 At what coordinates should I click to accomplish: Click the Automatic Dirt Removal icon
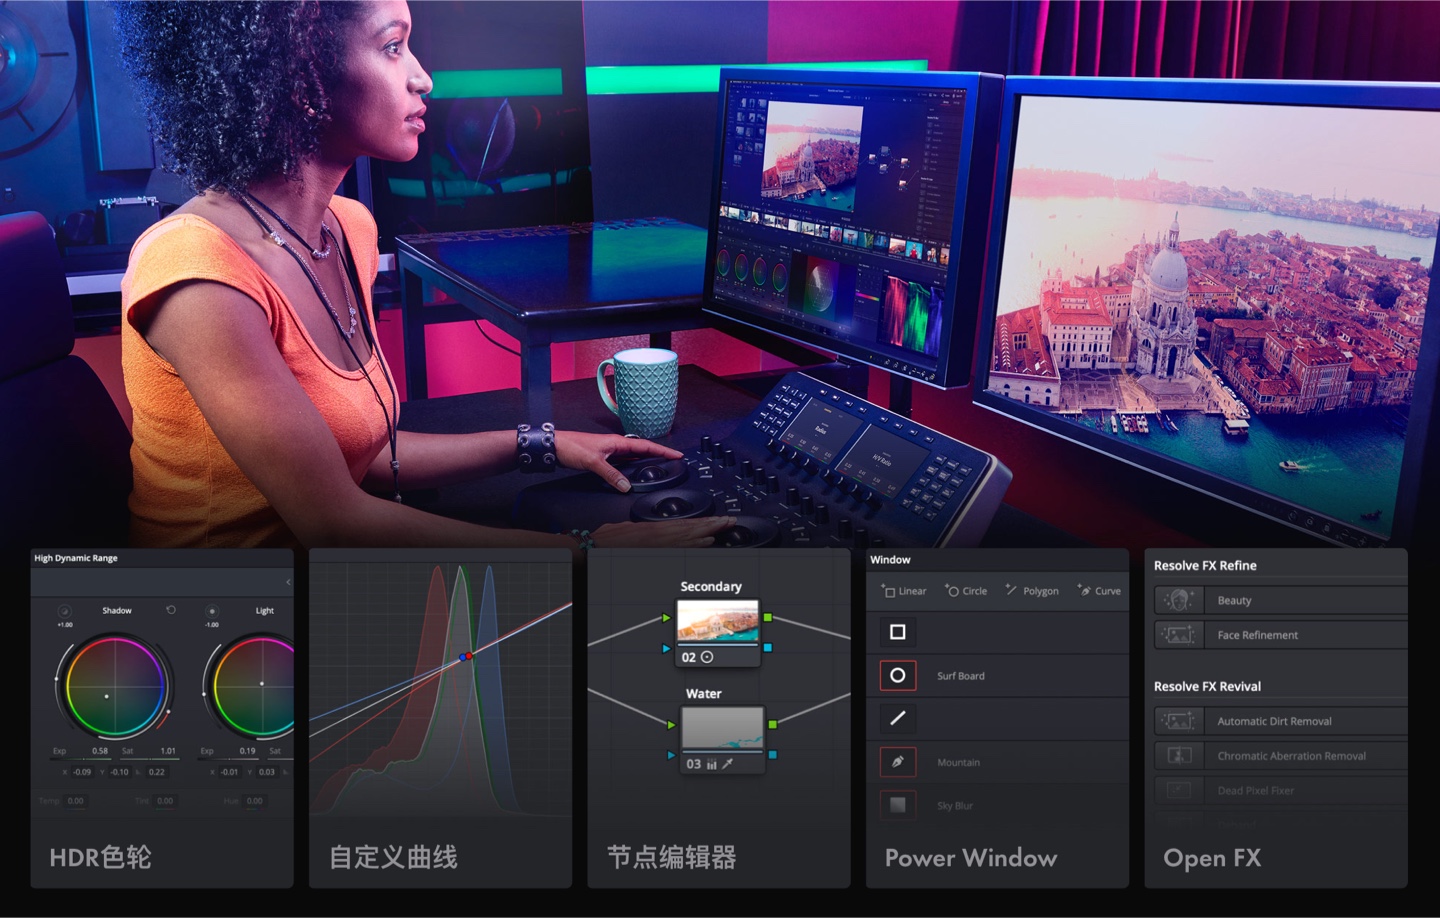pyautogui.click(x=1179, y=721)
